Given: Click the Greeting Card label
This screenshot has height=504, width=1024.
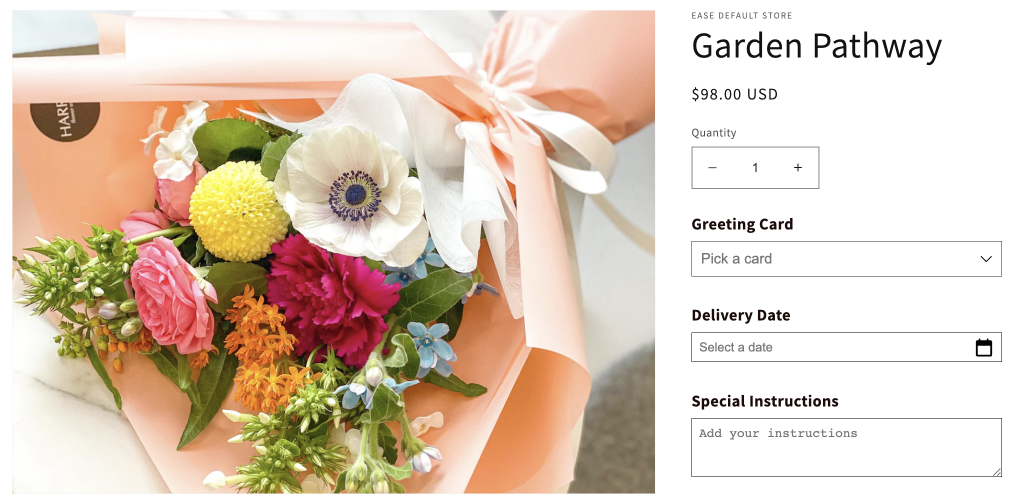Looking at the screenshot, I should 742,224.
